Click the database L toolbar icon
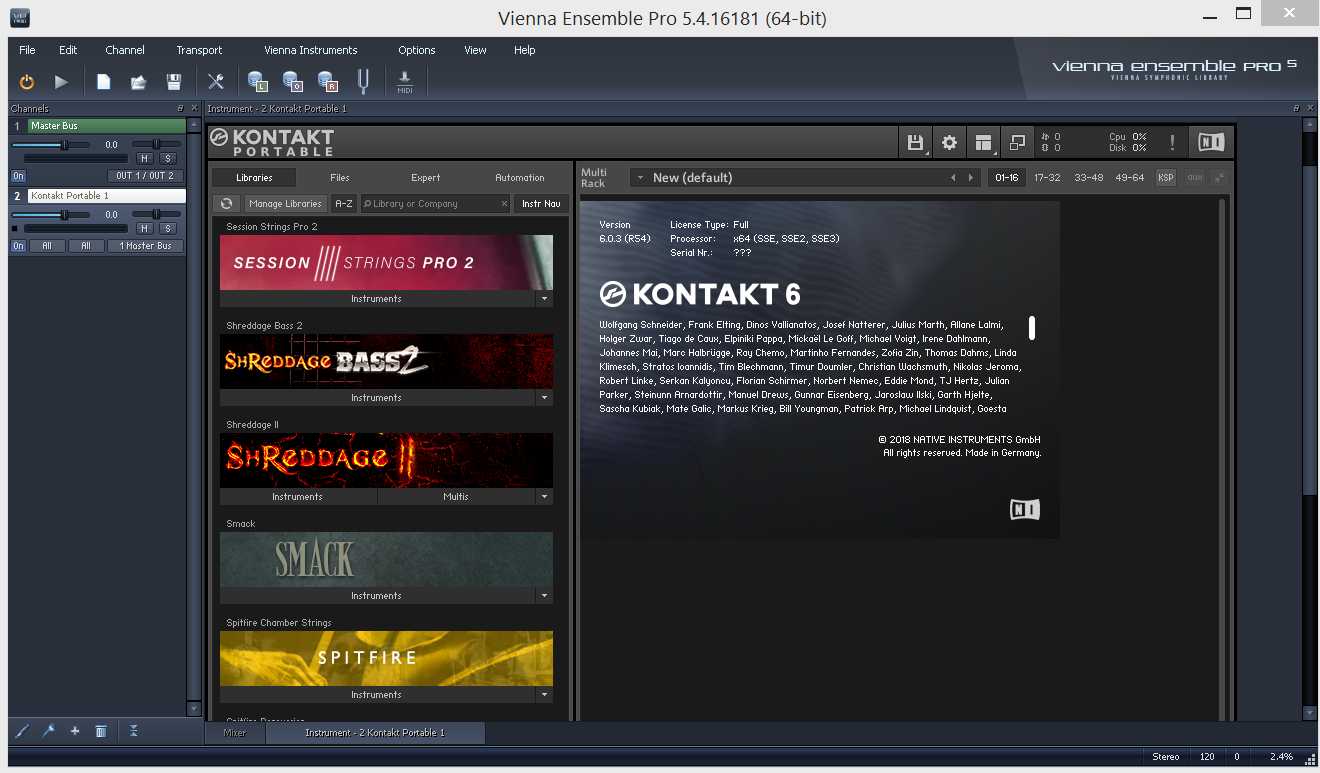 [x=257, y=82]
